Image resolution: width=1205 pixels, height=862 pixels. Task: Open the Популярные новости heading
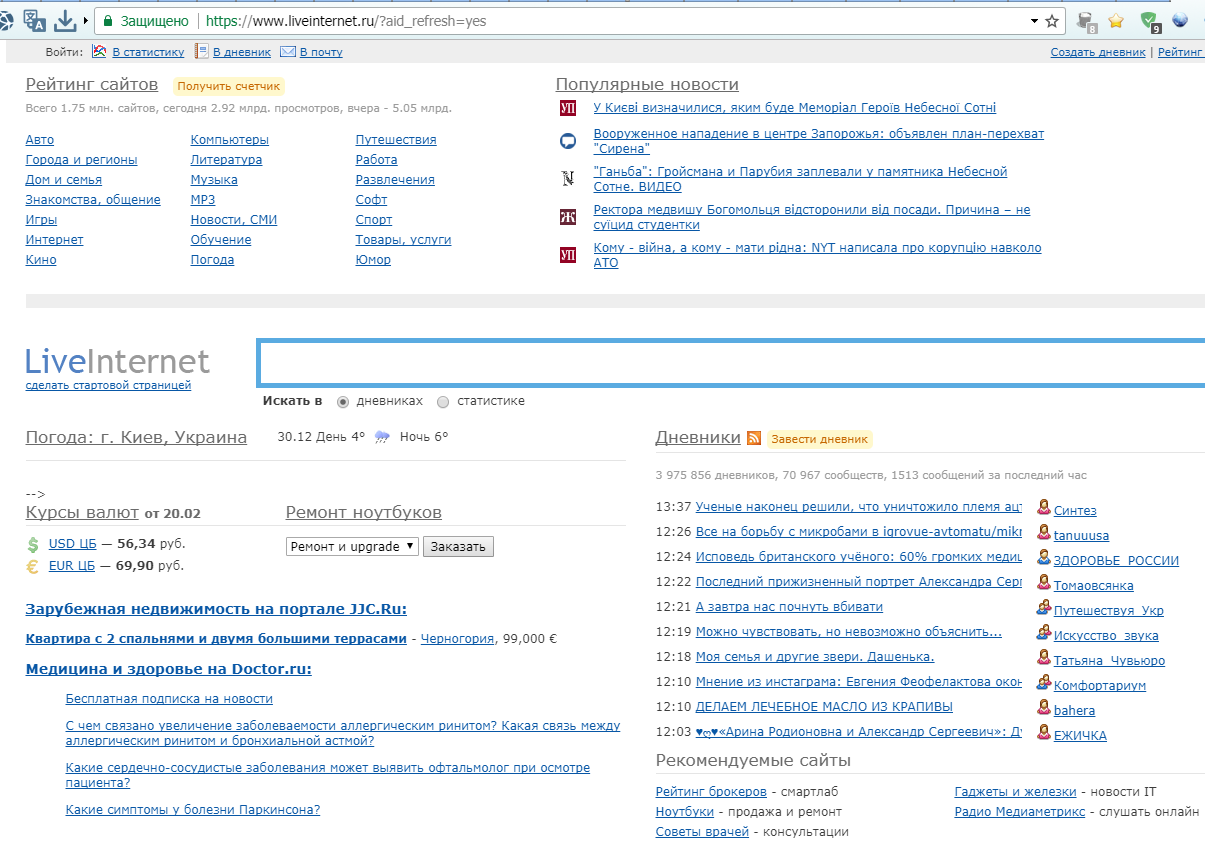[647, 85]
